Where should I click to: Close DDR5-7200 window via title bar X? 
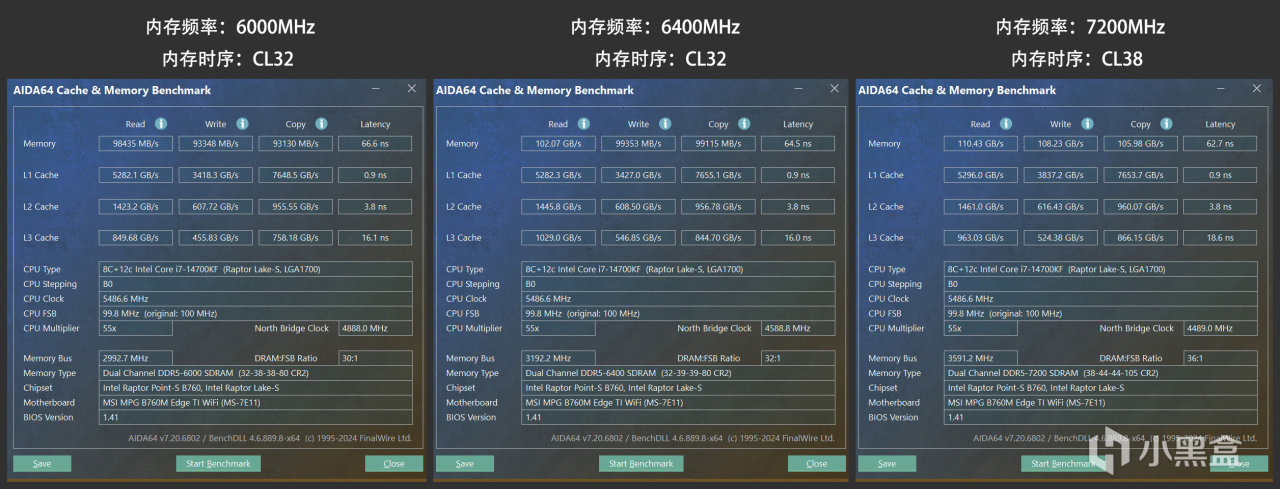click(x=1256, y=89)
